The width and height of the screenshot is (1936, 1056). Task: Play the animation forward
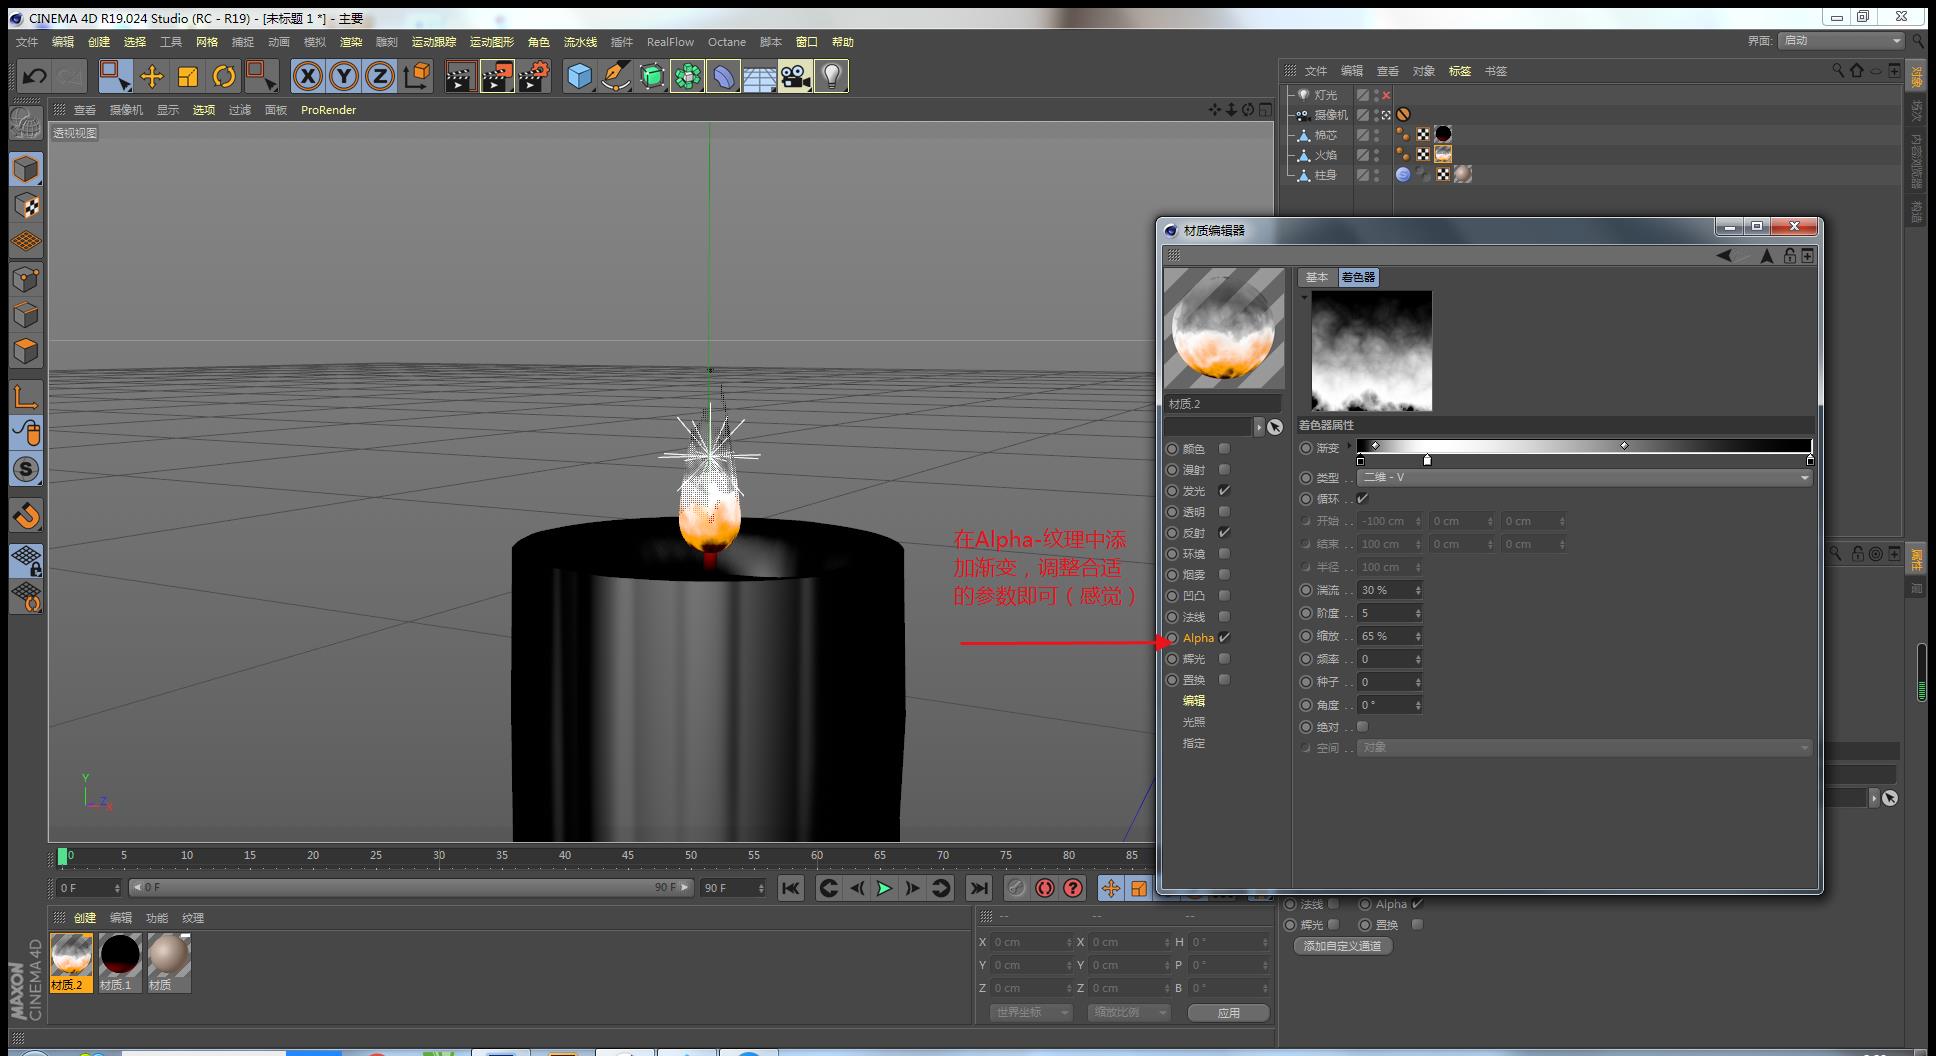[885, 888]
